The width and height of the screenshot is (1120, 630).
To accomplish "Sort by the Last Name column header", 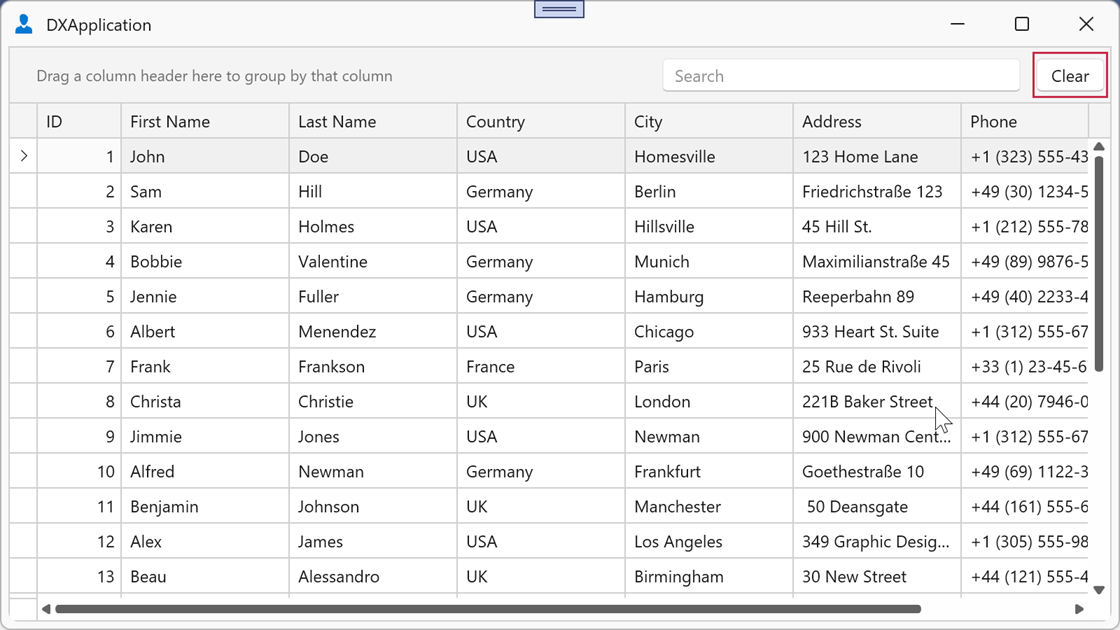I will pyautogui.click(x=373, y=121).
